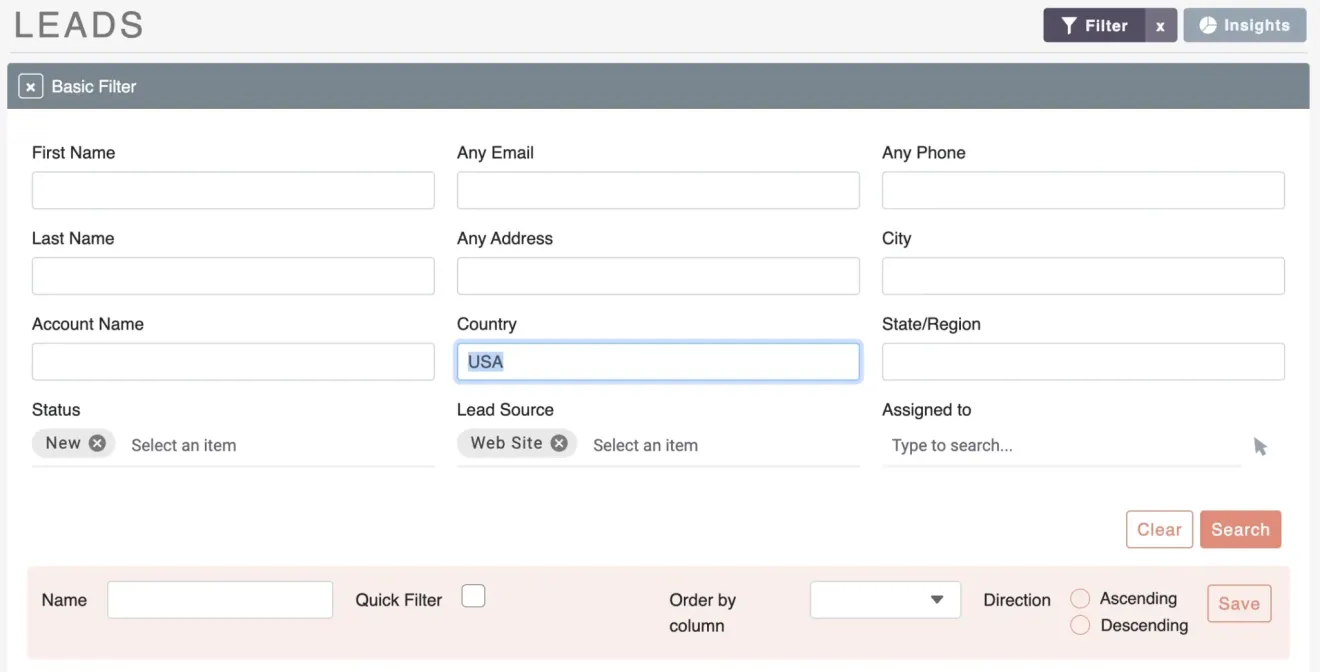Open Select an item for Status
Image resolution: width=1320 pixels, height=672 pixels.
click(184, 445)
